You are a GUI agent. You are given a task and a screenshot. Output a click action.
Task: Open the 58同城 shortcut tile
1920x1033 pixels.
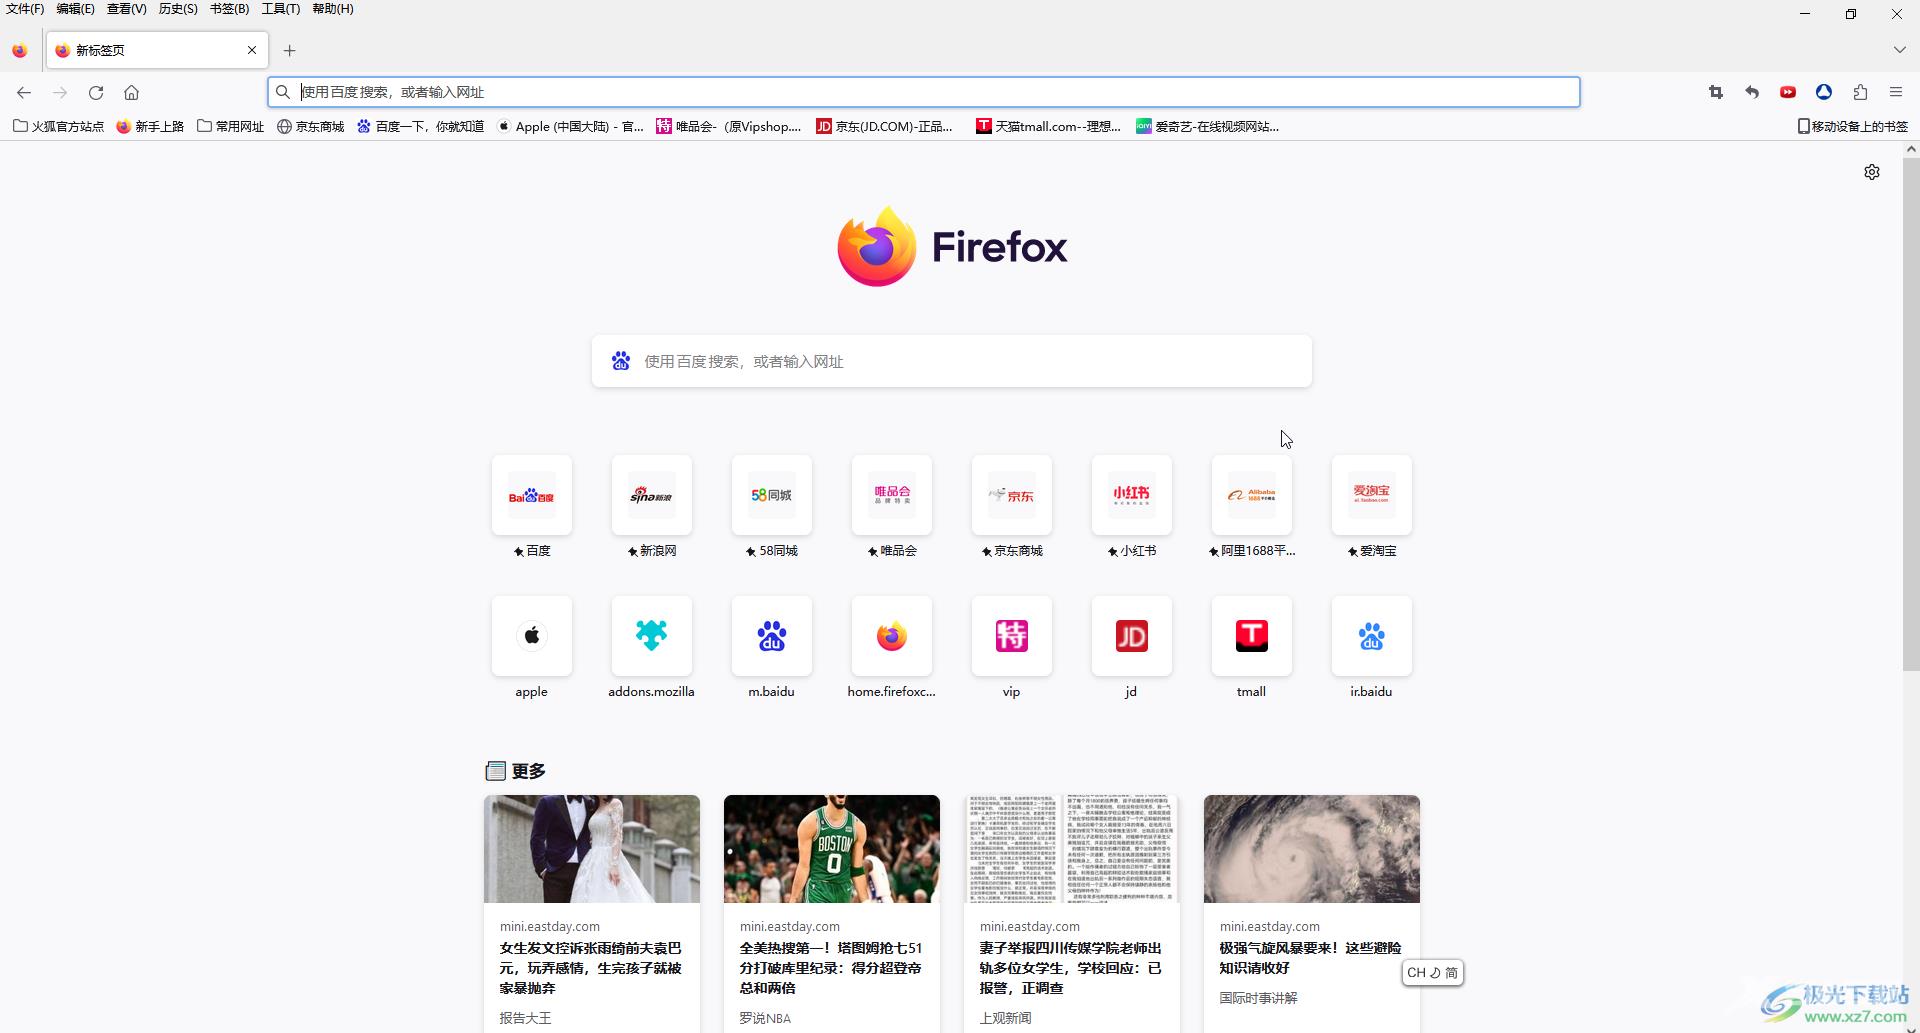772,495
